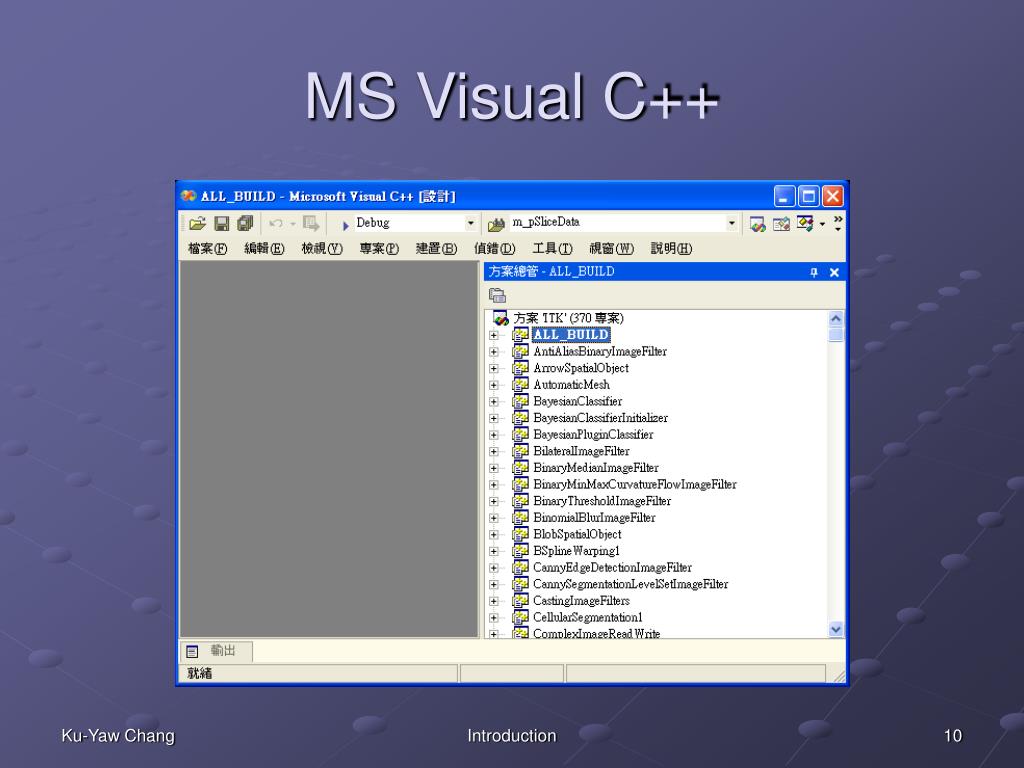
Task: Expand the BSplineWarping1 node
Action: [x=494, y=551]
